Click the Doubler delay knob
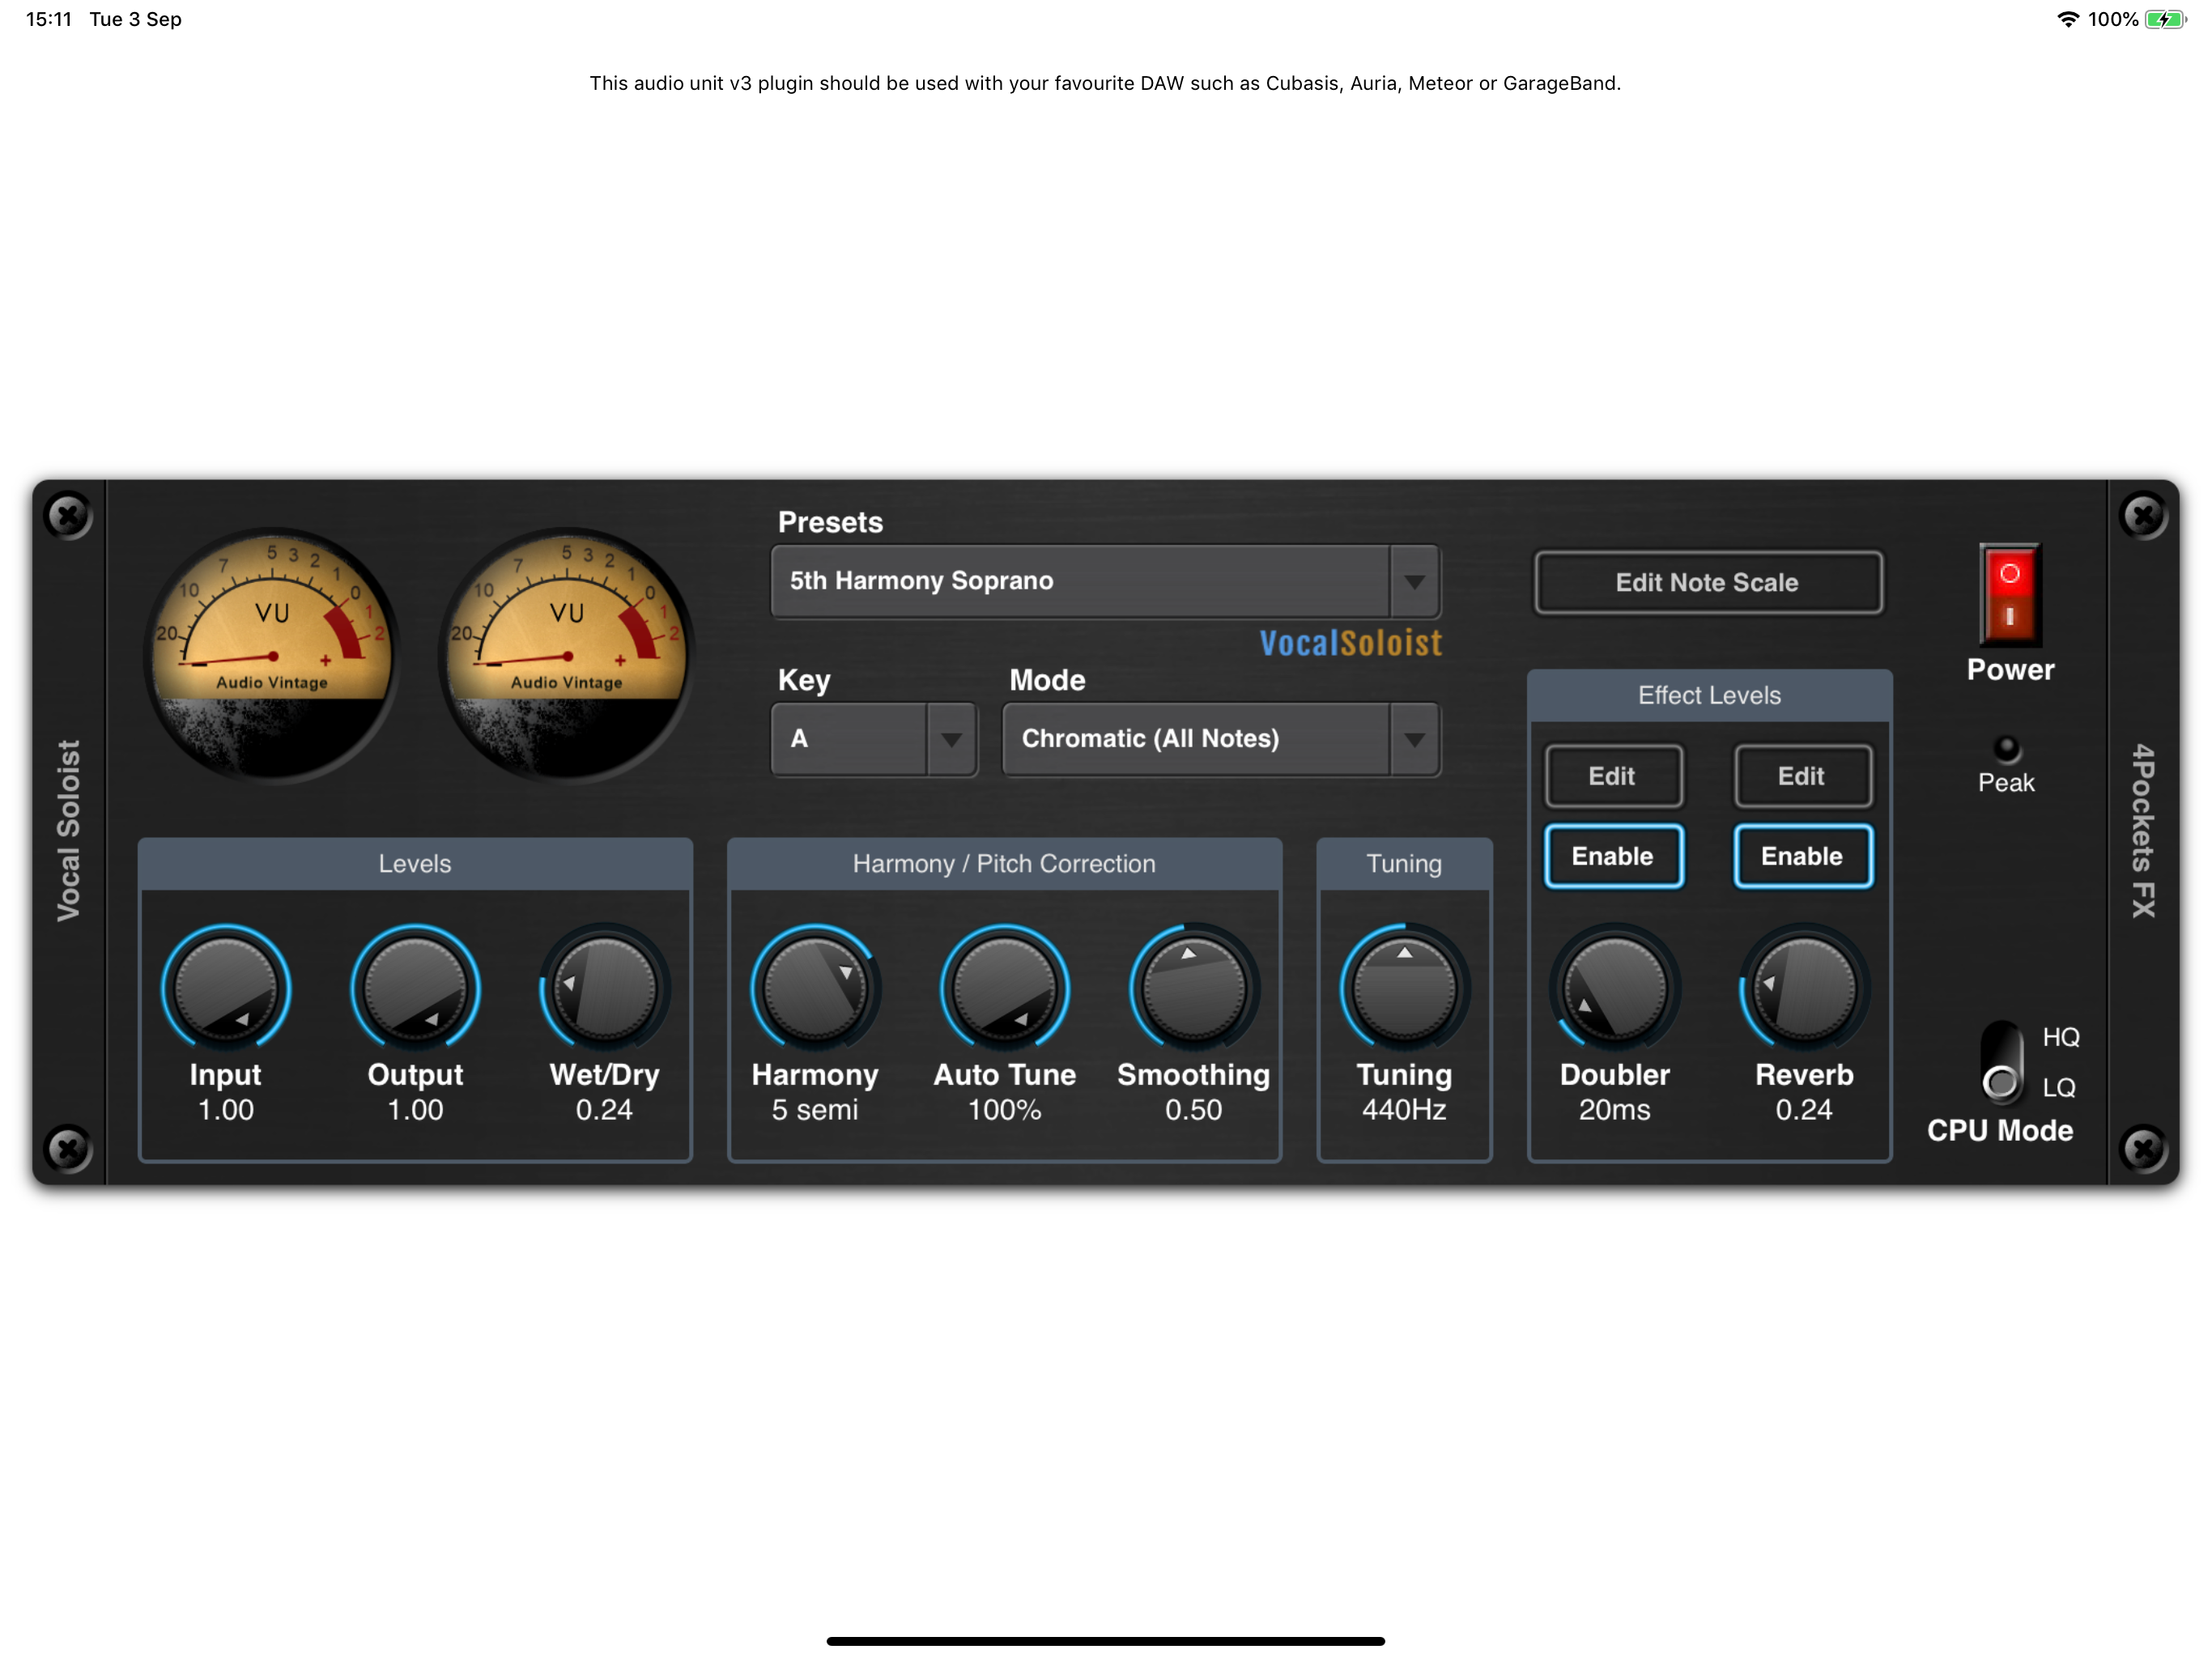2212x1658 pixels. coord(1614,989)
